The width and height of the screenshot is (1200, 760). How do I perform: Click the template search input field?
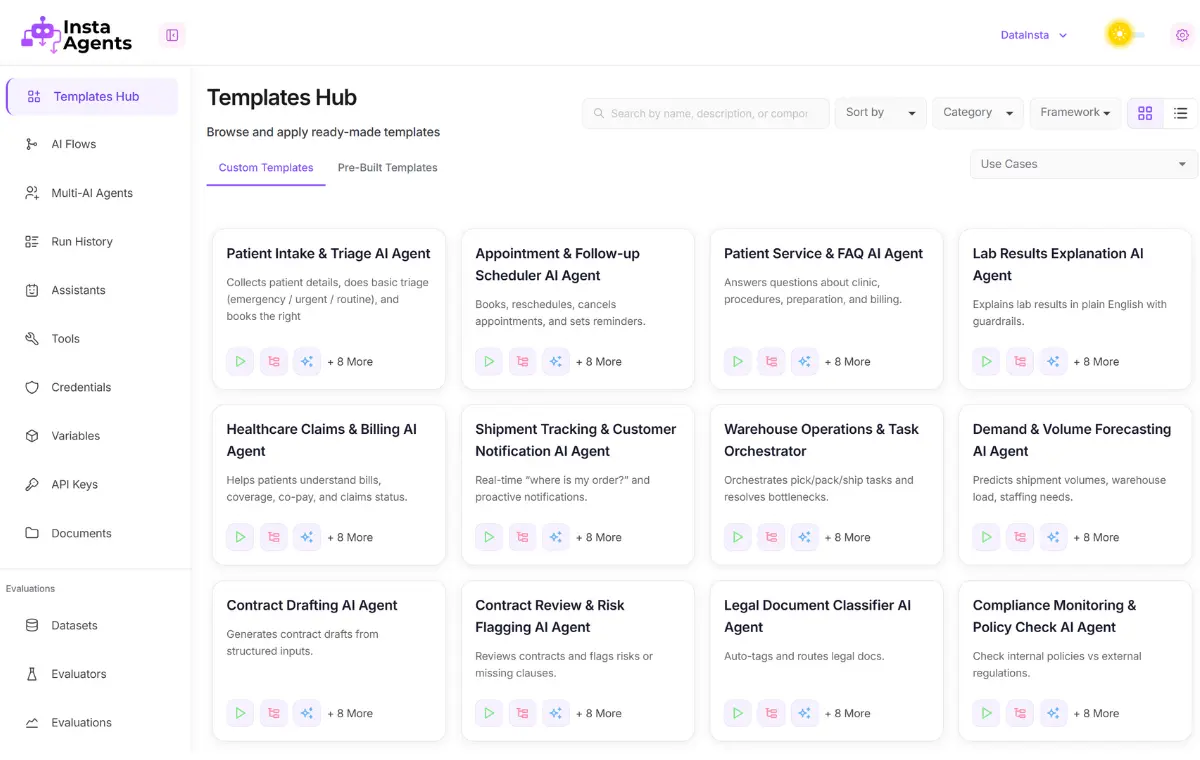click(708, 113)
